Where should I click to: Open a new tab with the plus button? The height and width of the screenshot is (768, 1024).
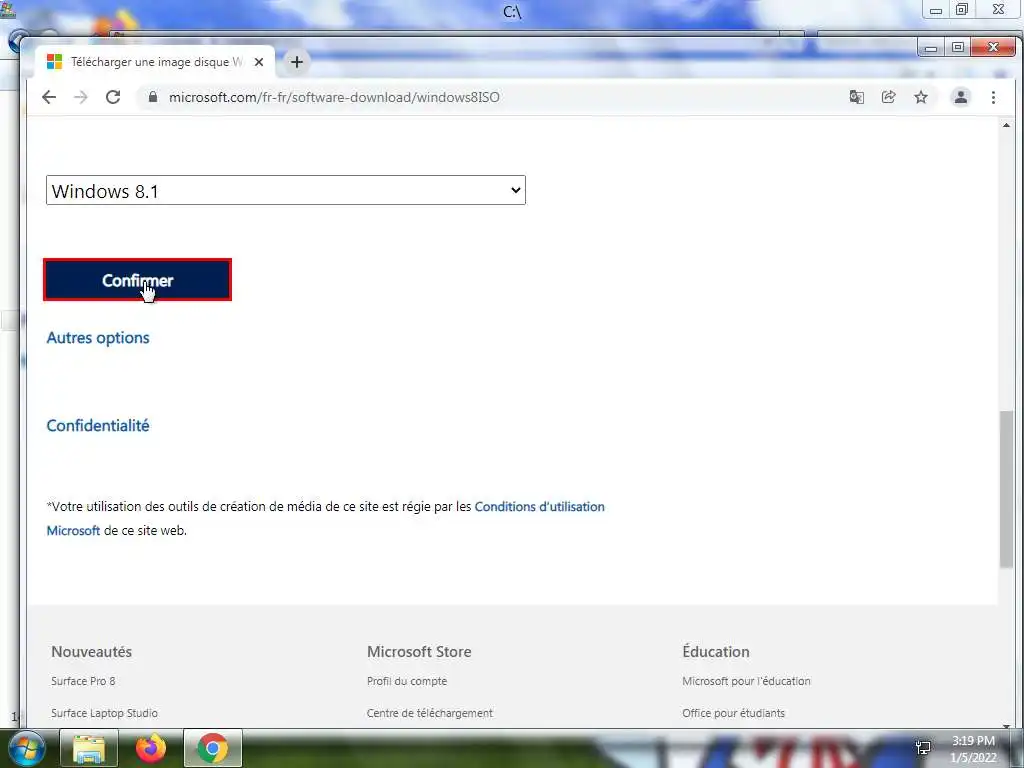(x=296, y=62)
